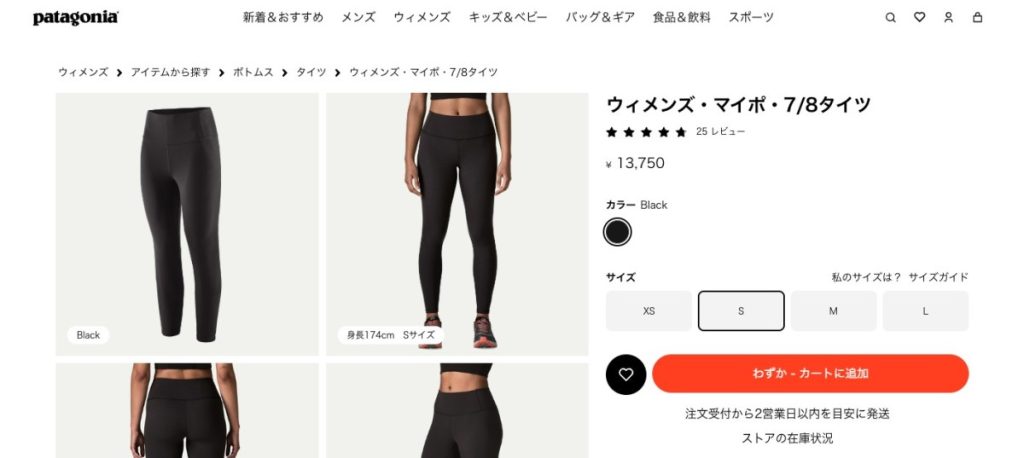Open the wishlist heart icon in header
Screen dimensions: 1024x458
919,18
